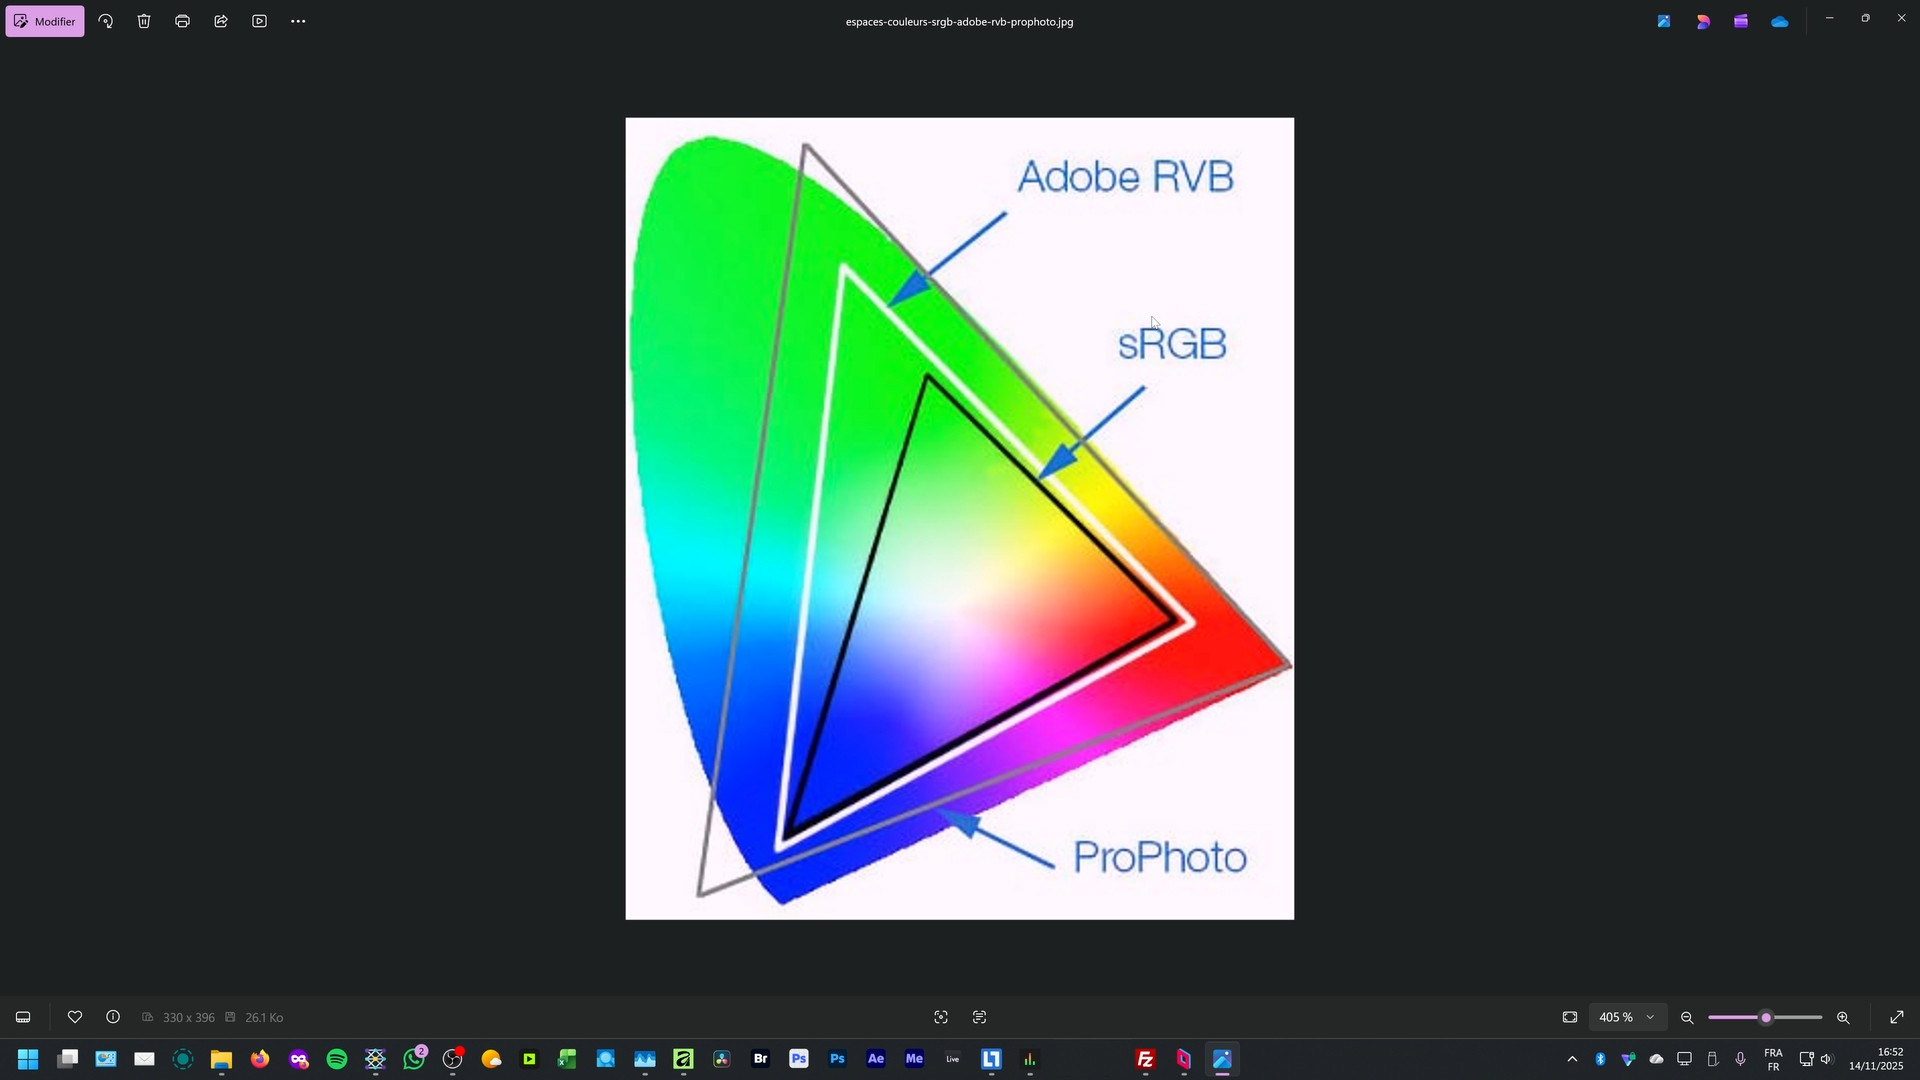Show file info with the info icon
The height and width of the screenshot is (1080, 1920).
[x=113, y=1018]
